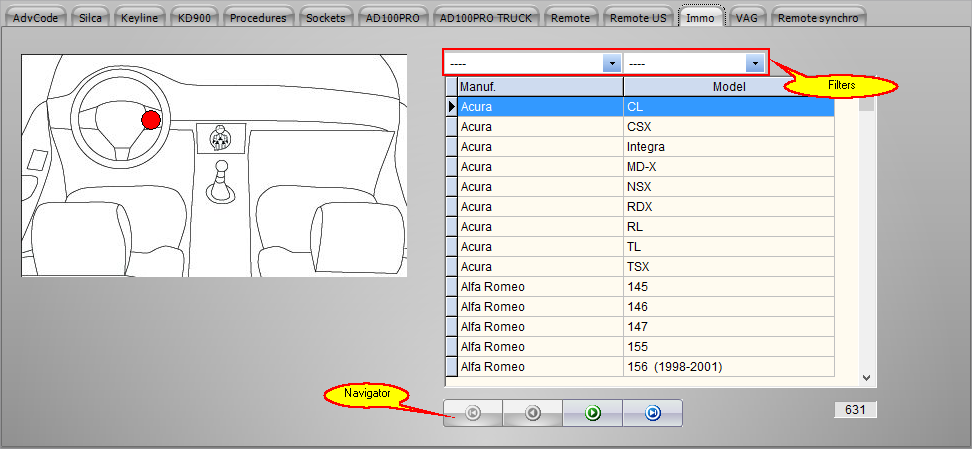Screen dimensions: 972x449
Task: Click the diagnostic socket icon on dashboard
Action: [x=220, y=138]
